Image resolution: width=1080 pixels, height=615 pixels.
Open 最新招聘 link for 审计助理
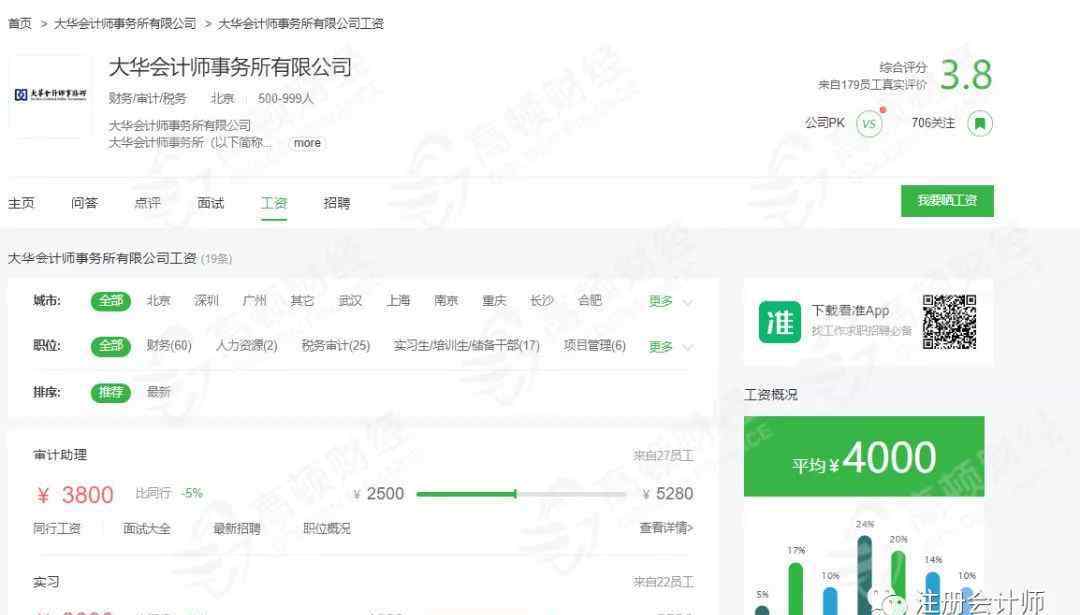pyautogui.click(x=237, y=529)
